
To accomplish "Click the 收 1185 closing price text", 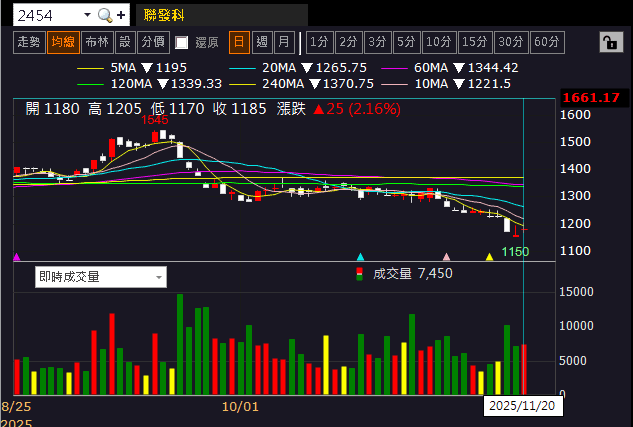I will [x=240, y=109].
